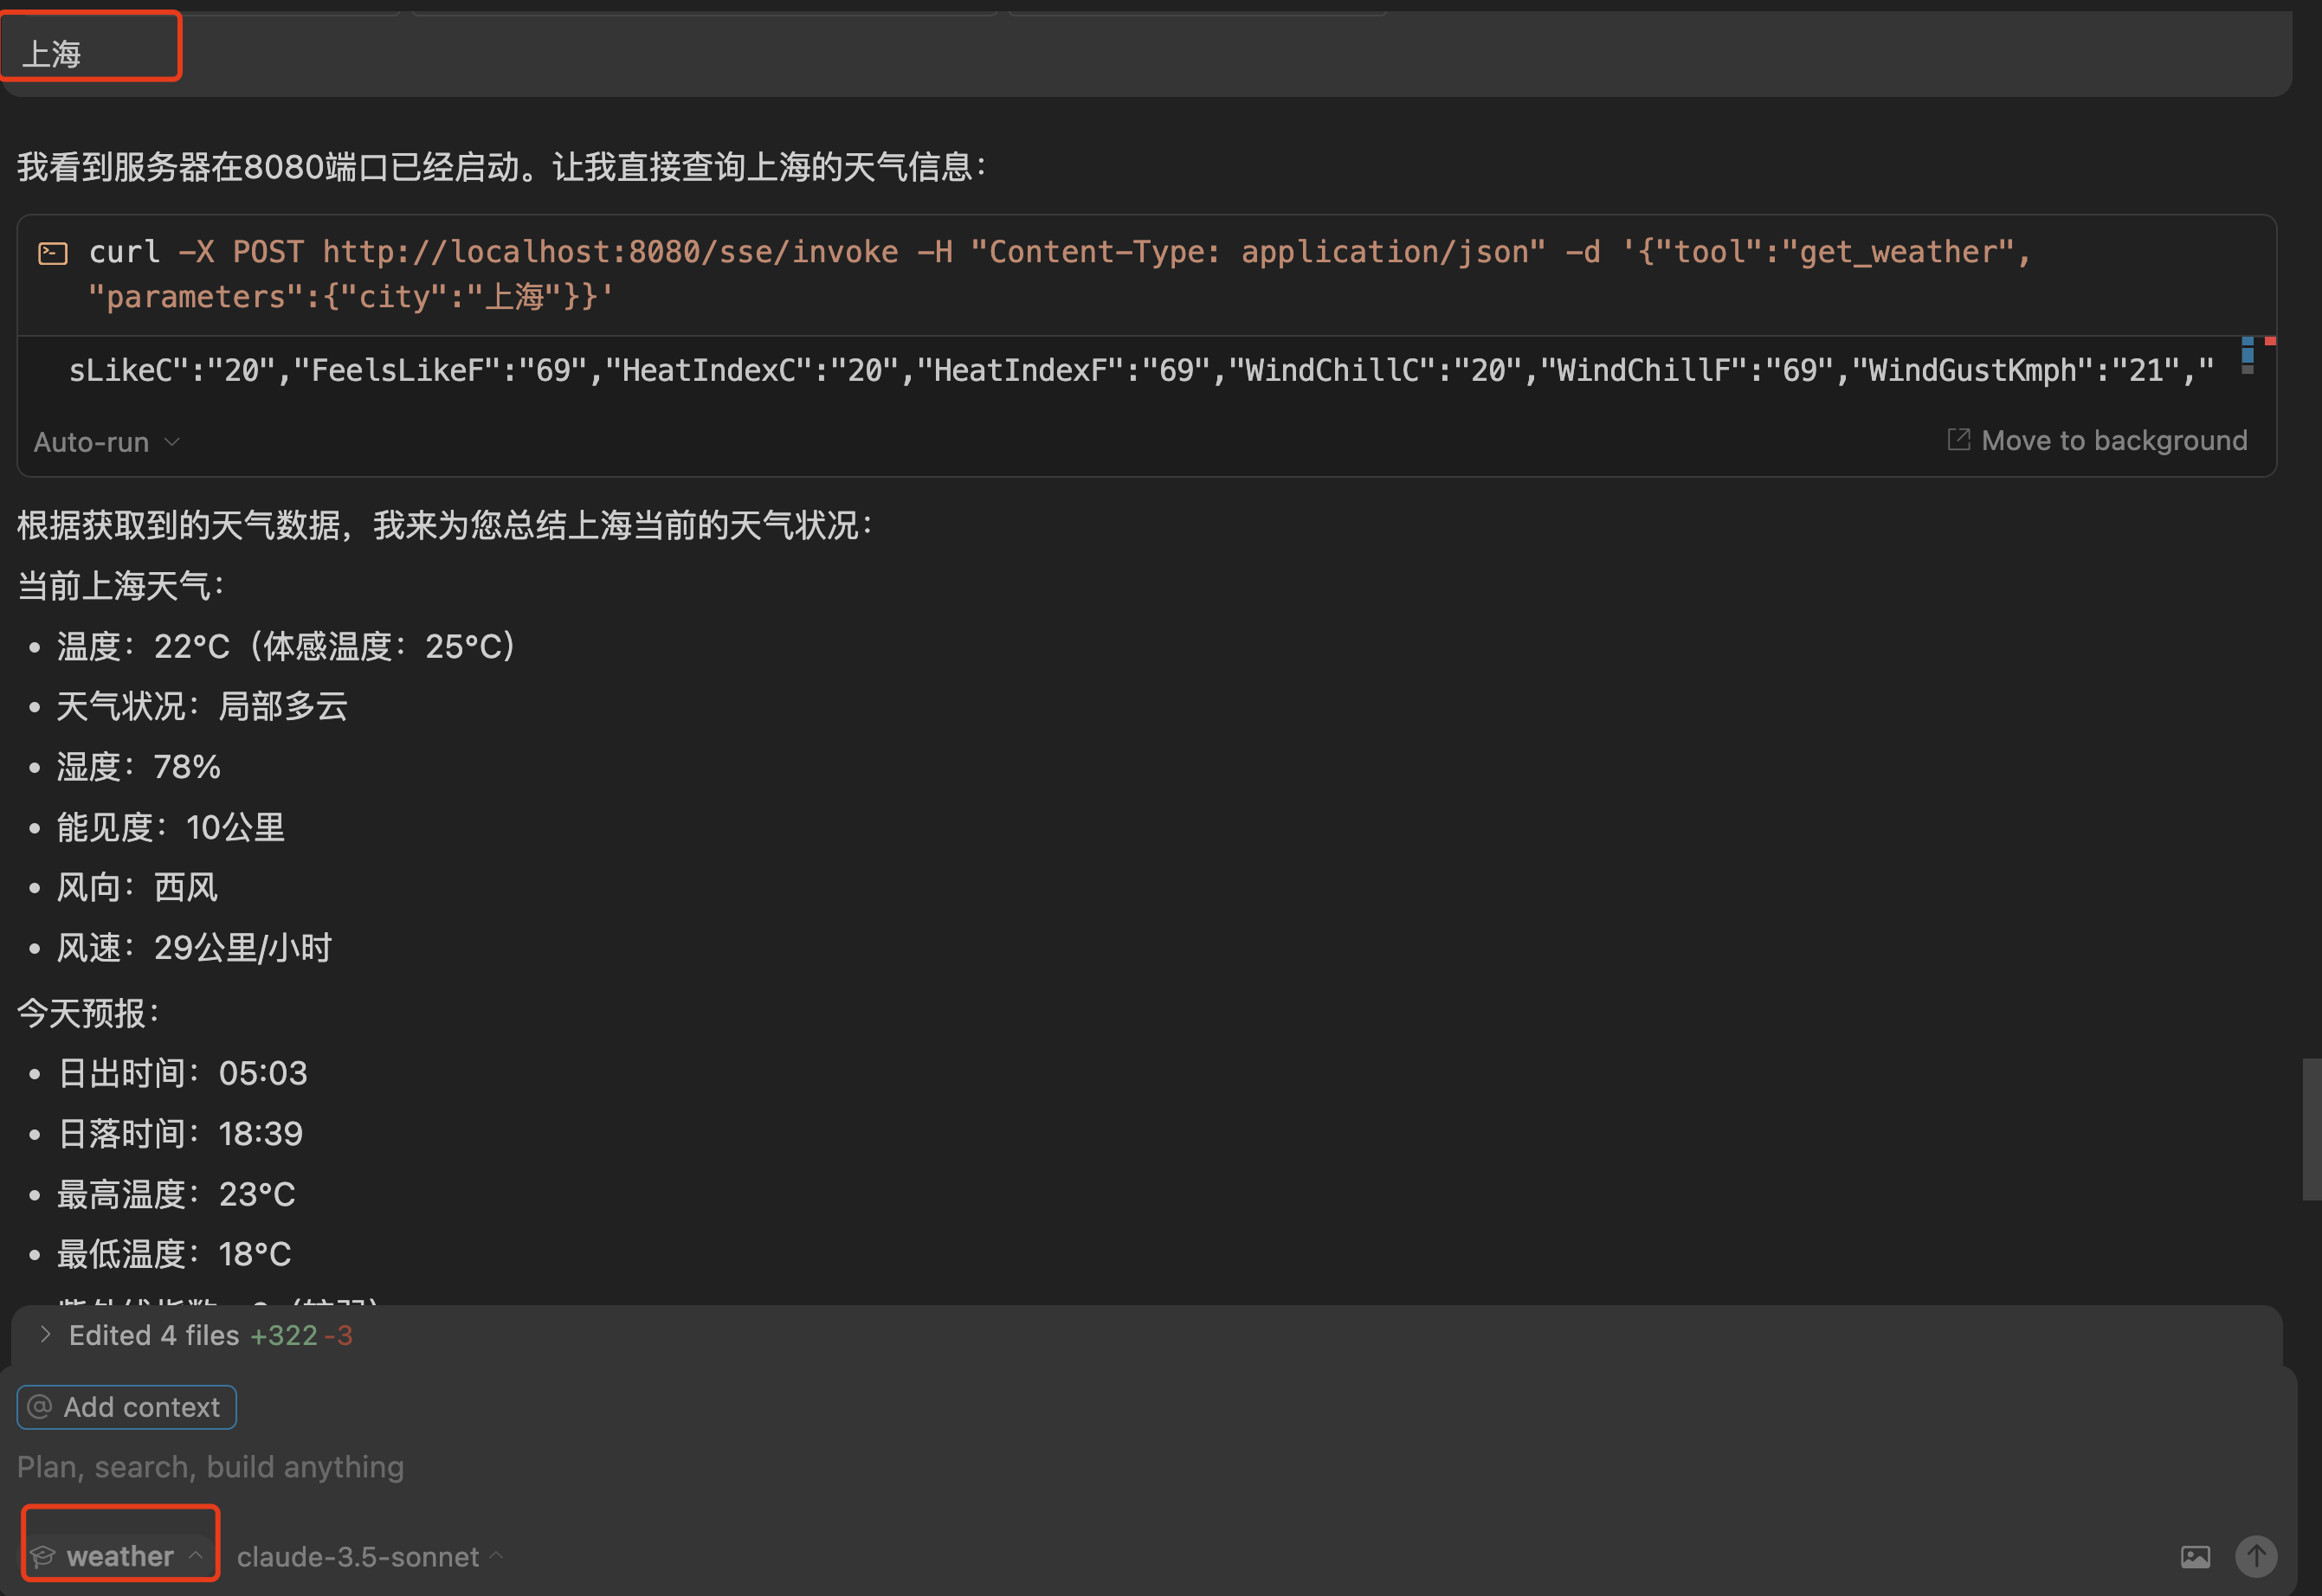
Task: Click the +322 added lines count
Action: 284,1335
